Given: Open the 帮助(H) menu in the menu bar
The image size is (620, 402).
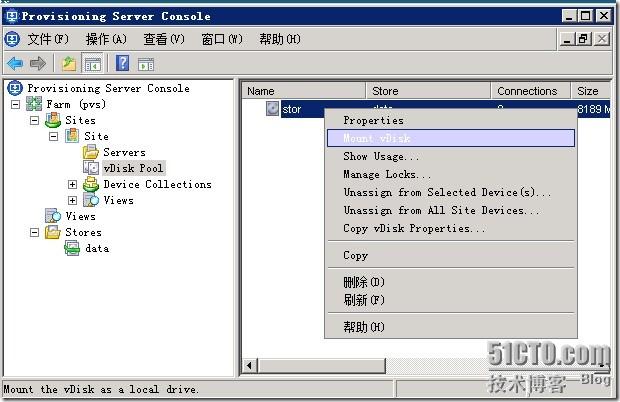Looking at the screenshot, I should [280, 39].
